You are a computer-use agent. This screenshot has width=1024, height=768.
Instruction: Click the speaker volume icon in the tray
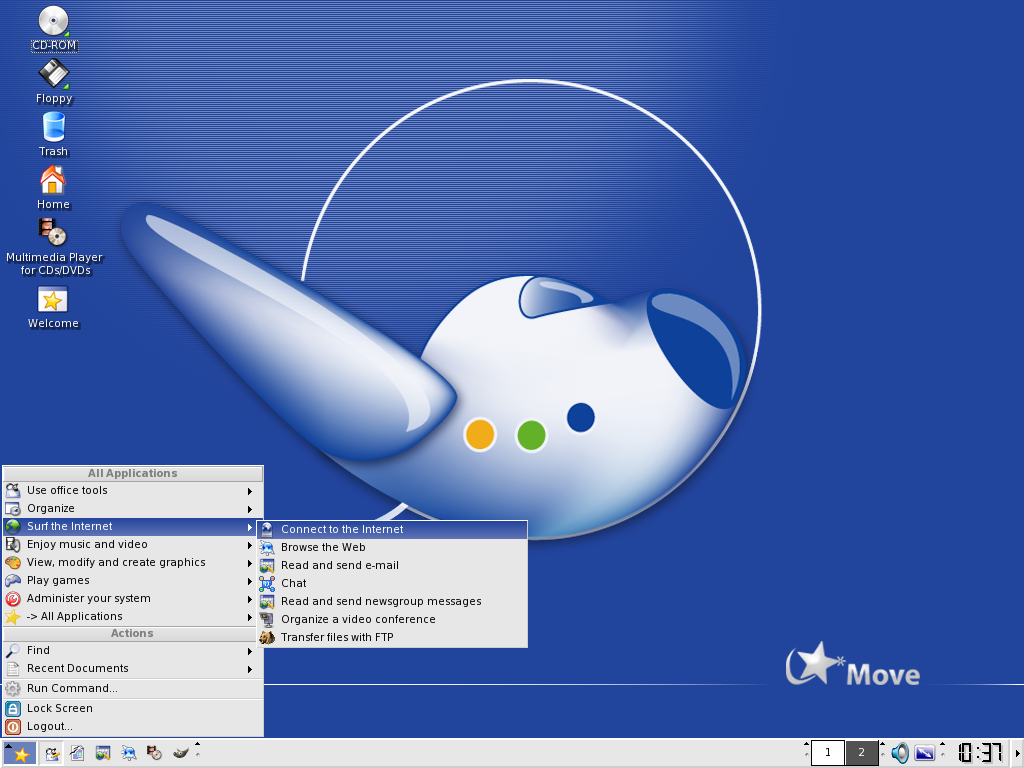click(900, 753)
